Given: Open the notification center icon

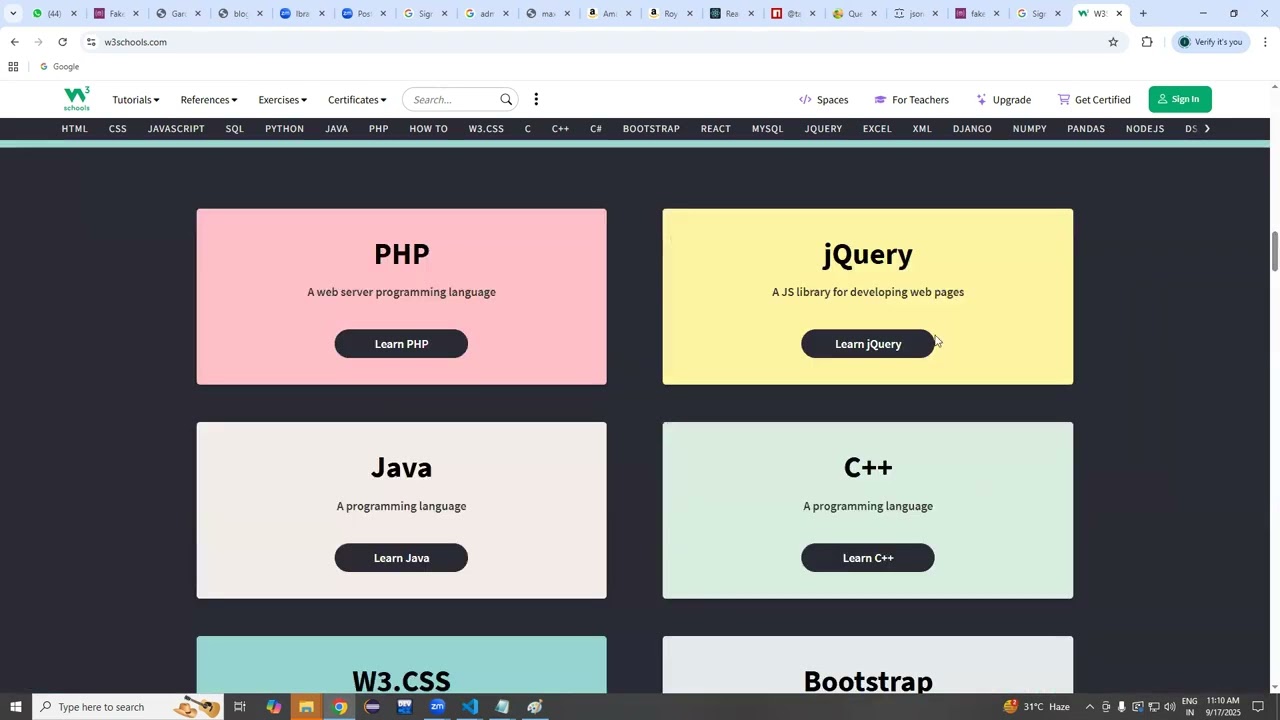Looking at the screenshot, I should (x=1258, y=707).
